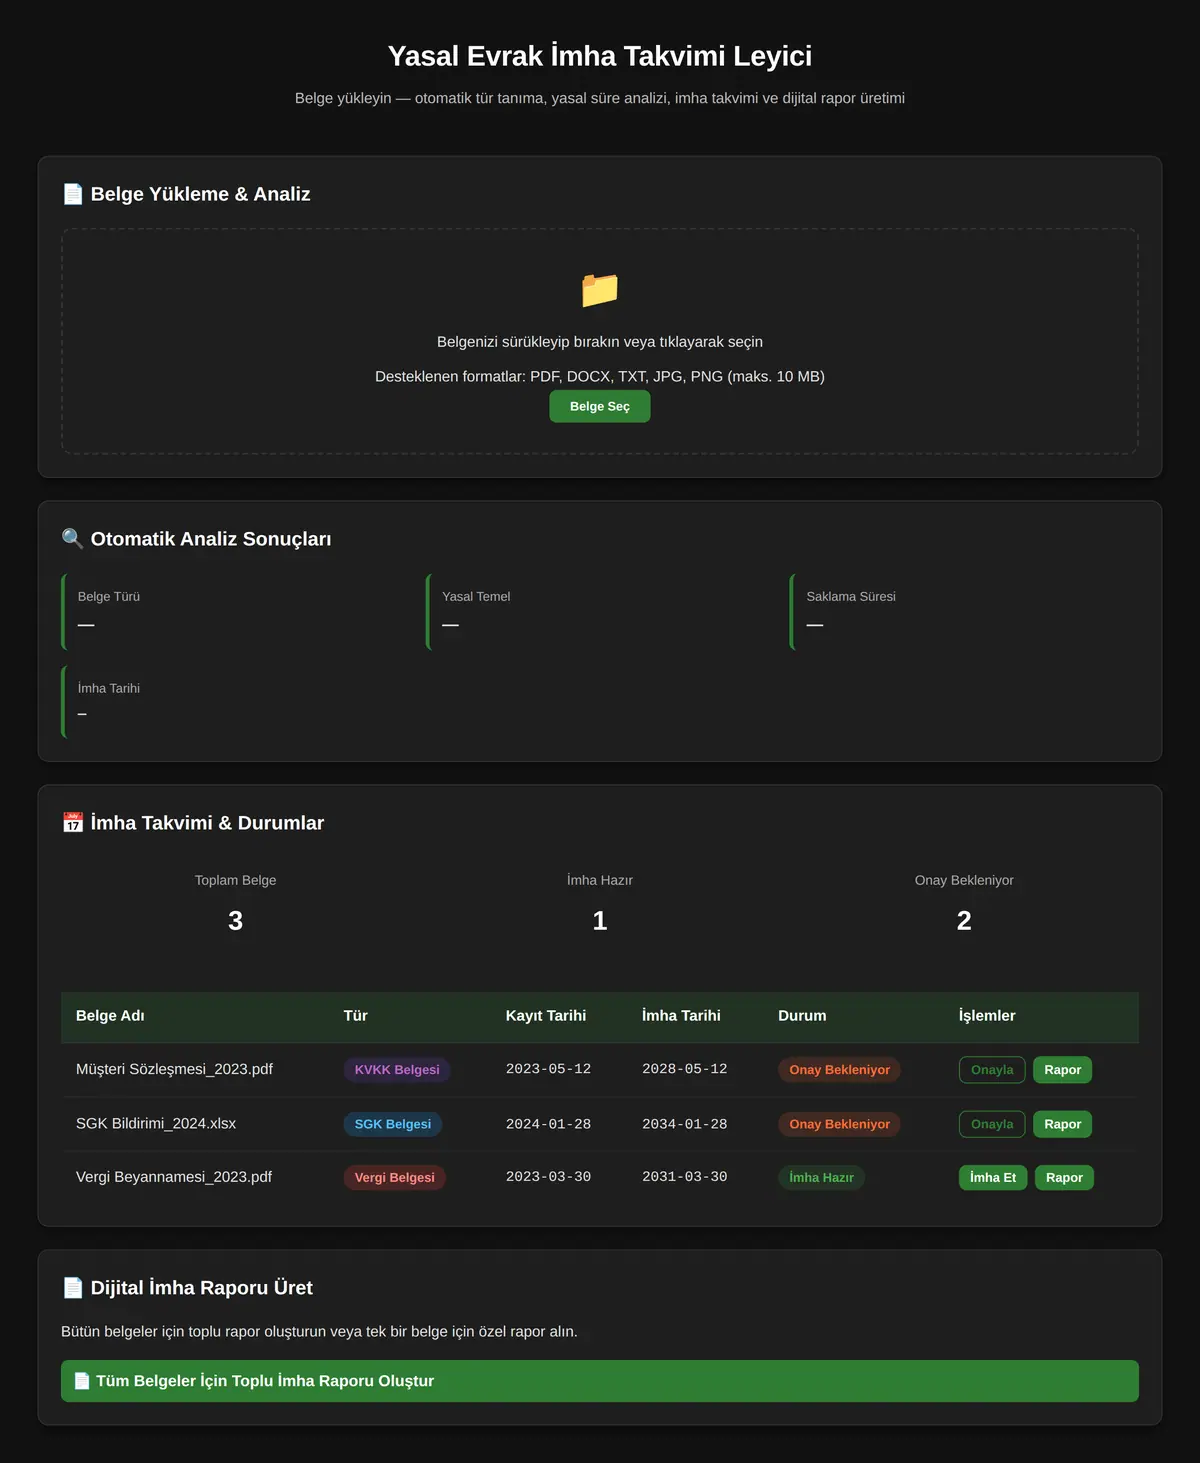
Task: Approve Müşteri Sözleşmesi_2023.pdf with Onayla
Action: pos(992,1070)
